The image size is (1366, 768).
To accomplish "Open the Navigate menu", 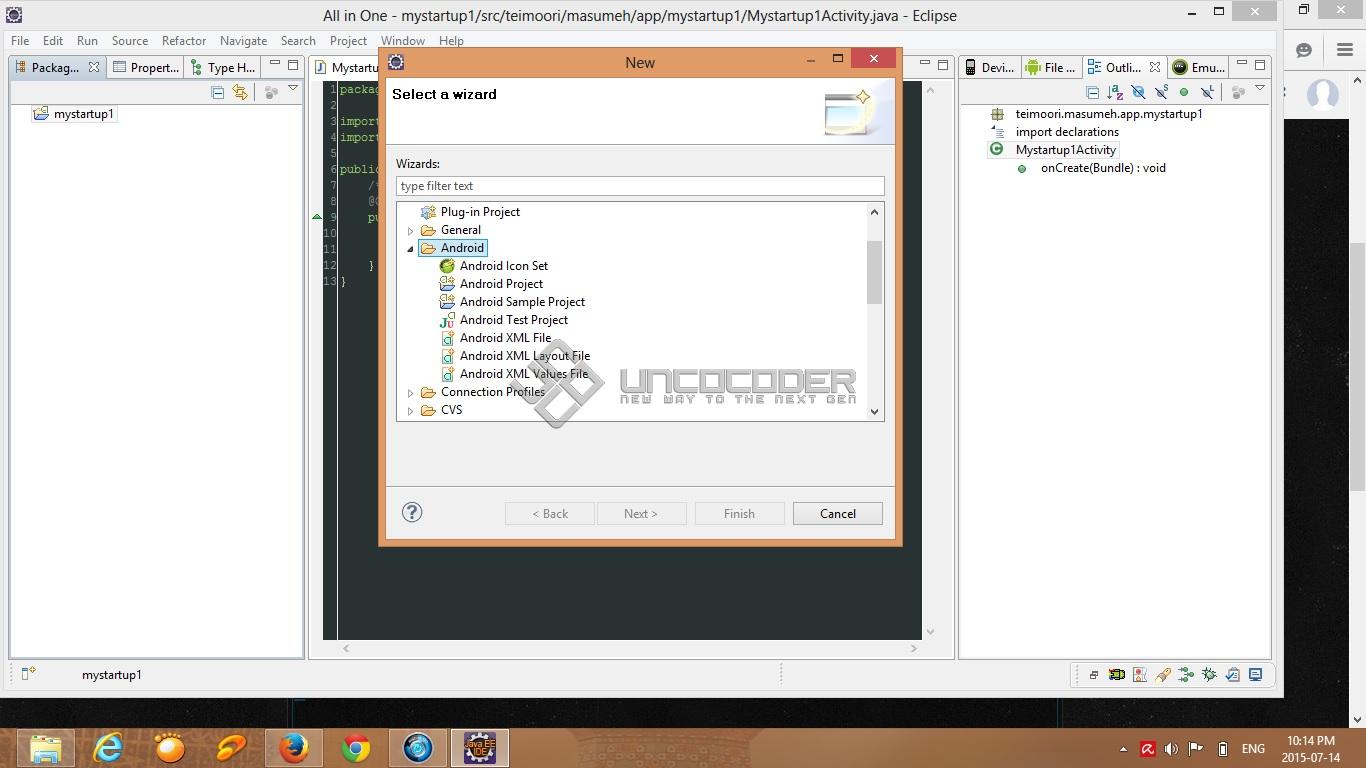I will [x=243, y=41].
